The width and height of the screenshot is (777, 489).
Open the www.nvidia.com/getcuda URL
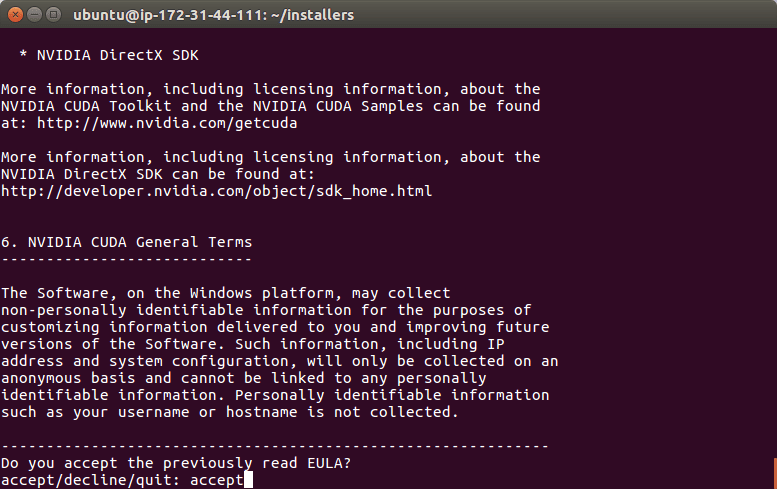point(167,123)
